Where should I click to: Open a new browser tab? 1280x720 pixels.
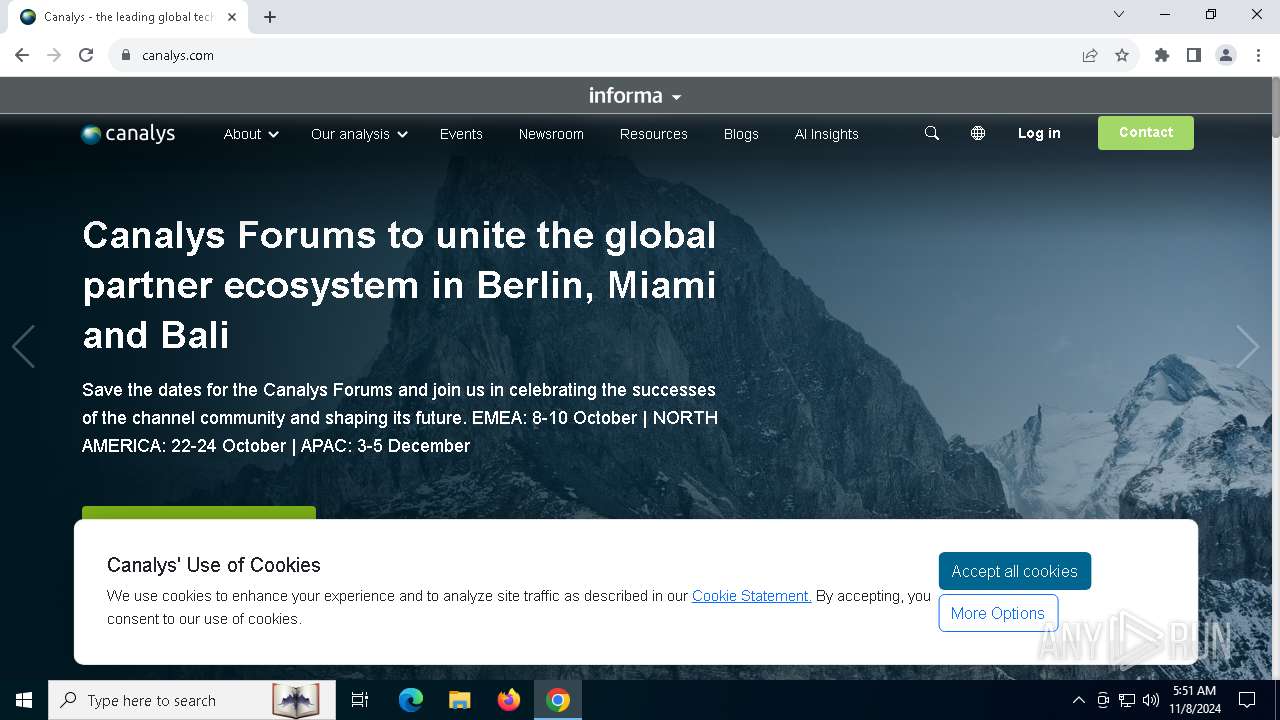(270, 17)
